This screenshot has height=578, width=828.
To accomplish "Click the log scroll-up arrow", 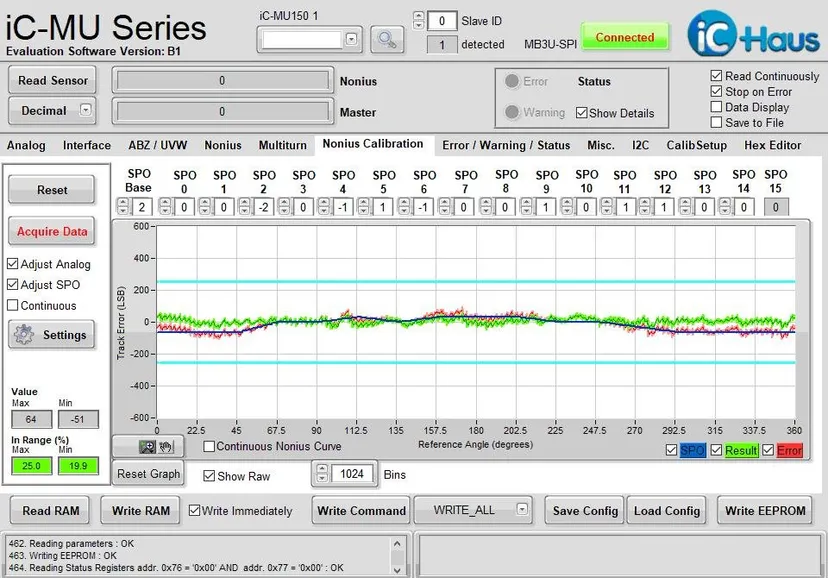I will (x=397, y=543).
